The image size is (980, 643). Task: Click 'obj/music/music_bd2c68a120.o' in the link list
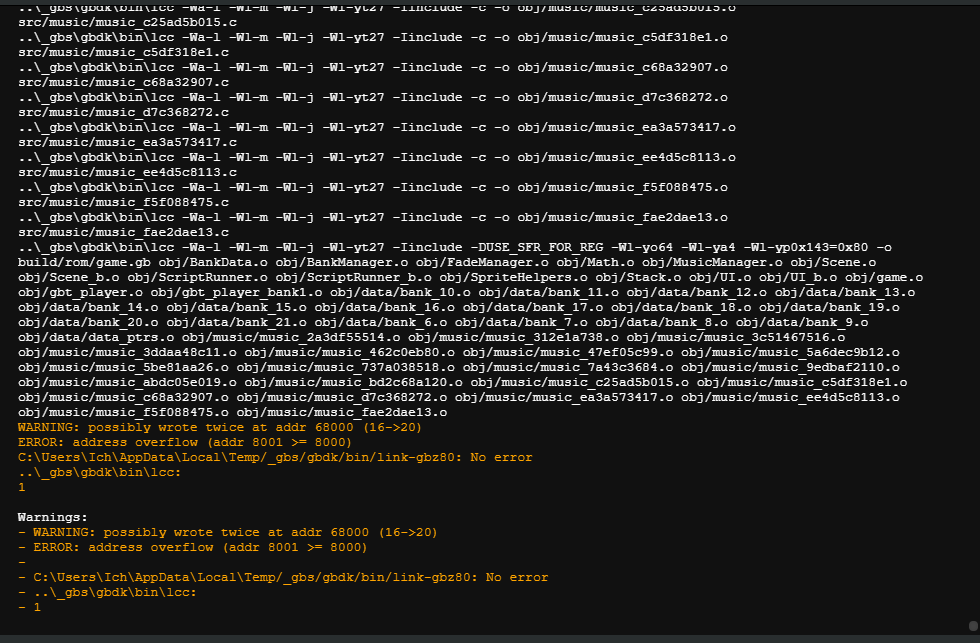354,382
